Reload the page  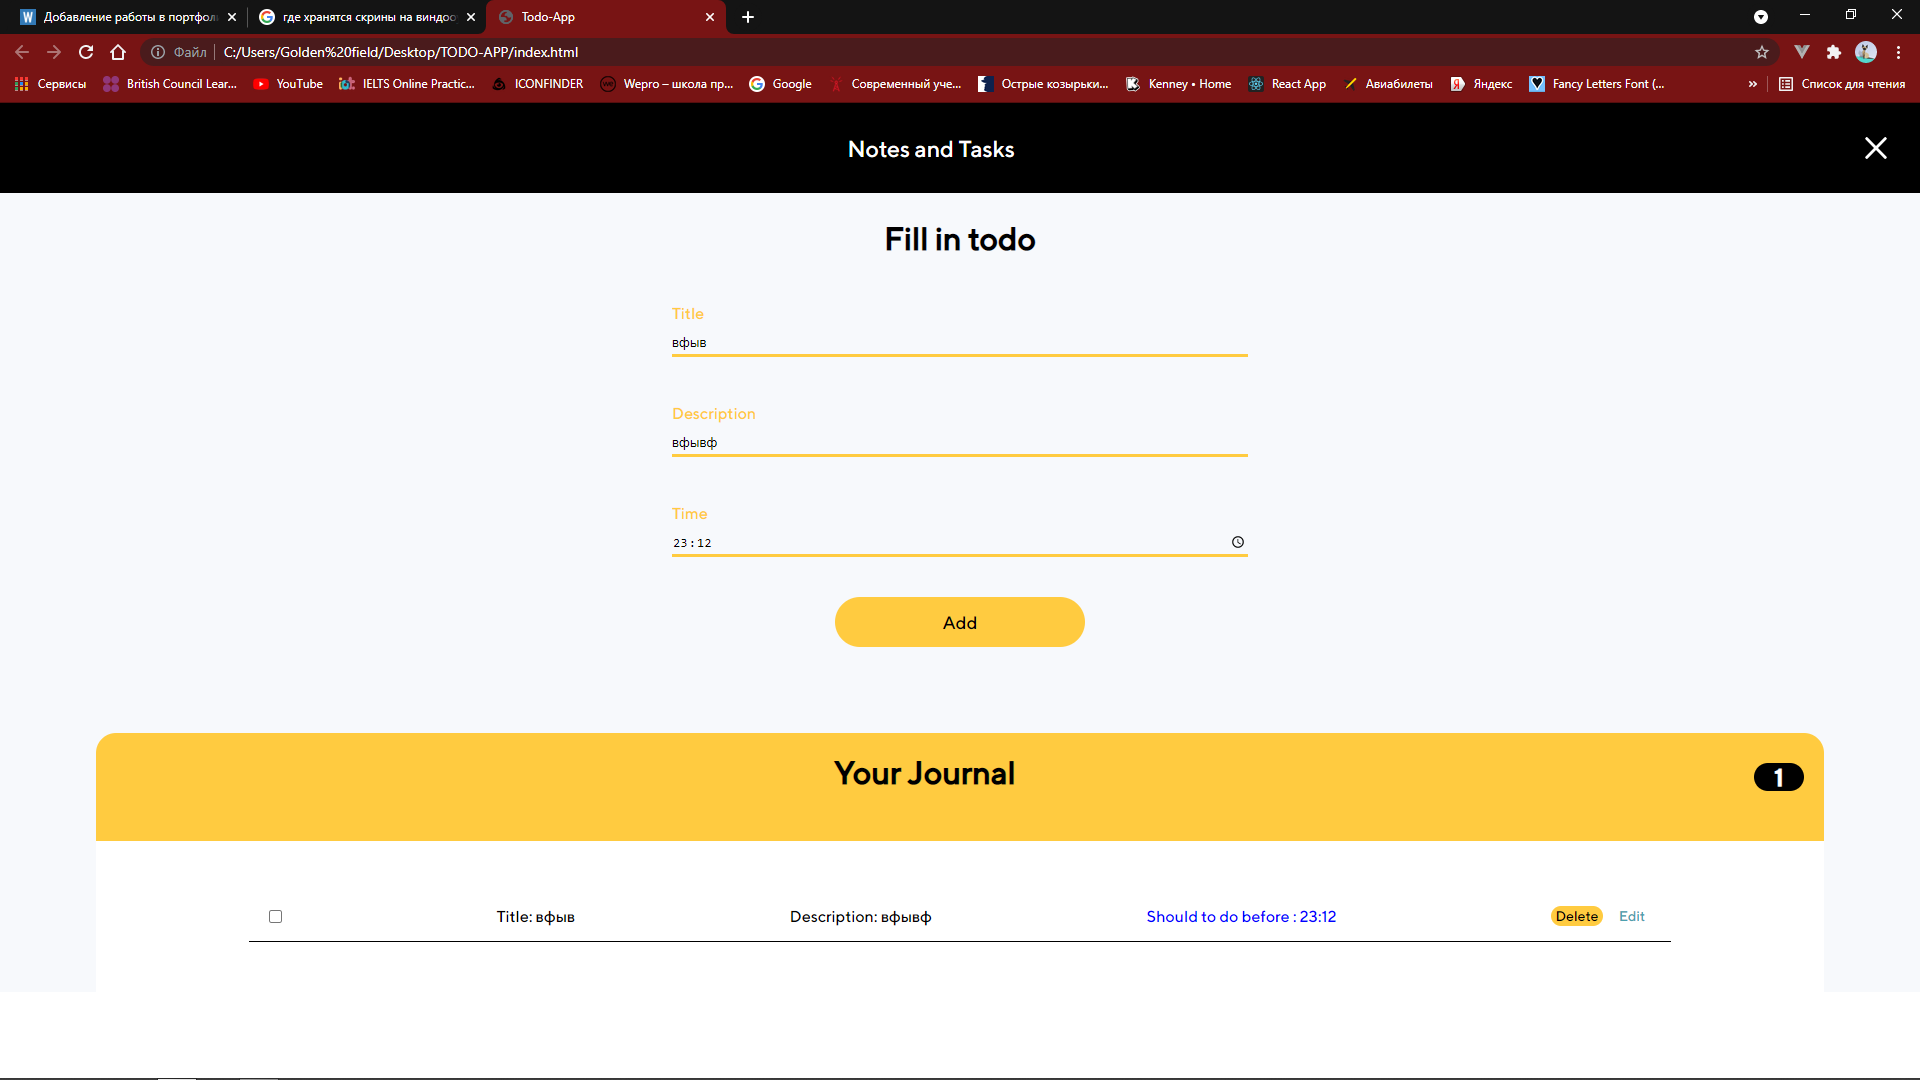pos(86,52)
